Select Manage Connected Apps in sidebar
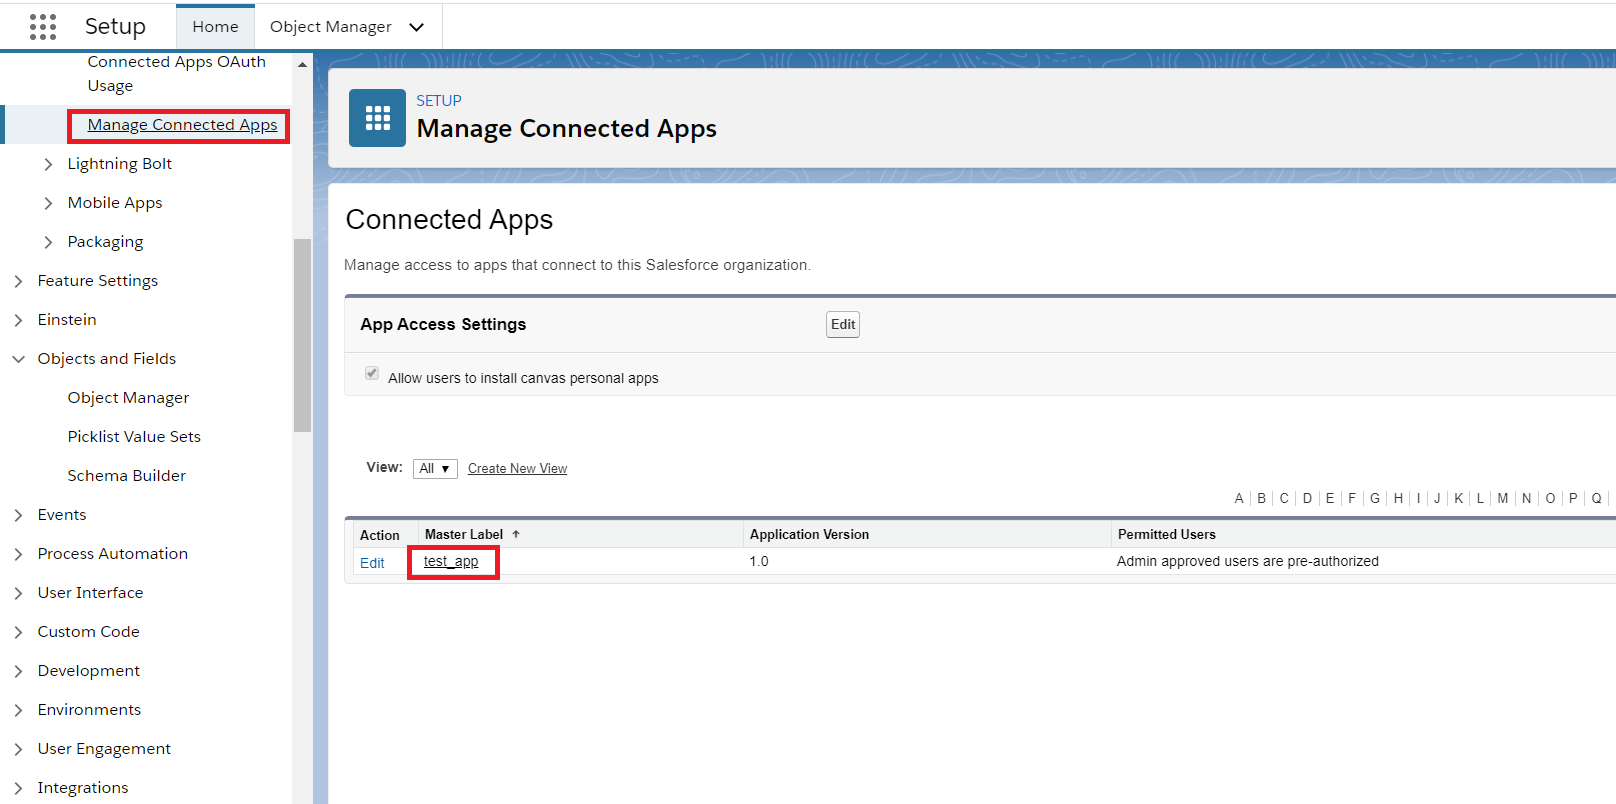 pos(182,125)
